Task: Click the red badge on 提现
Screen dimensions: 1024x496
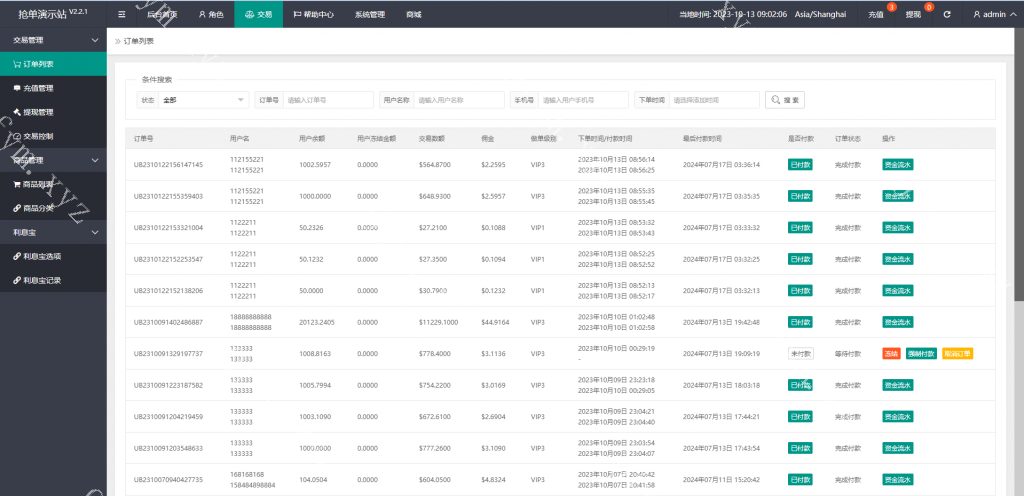Action: pyautogui.click(x=929, y=7)
